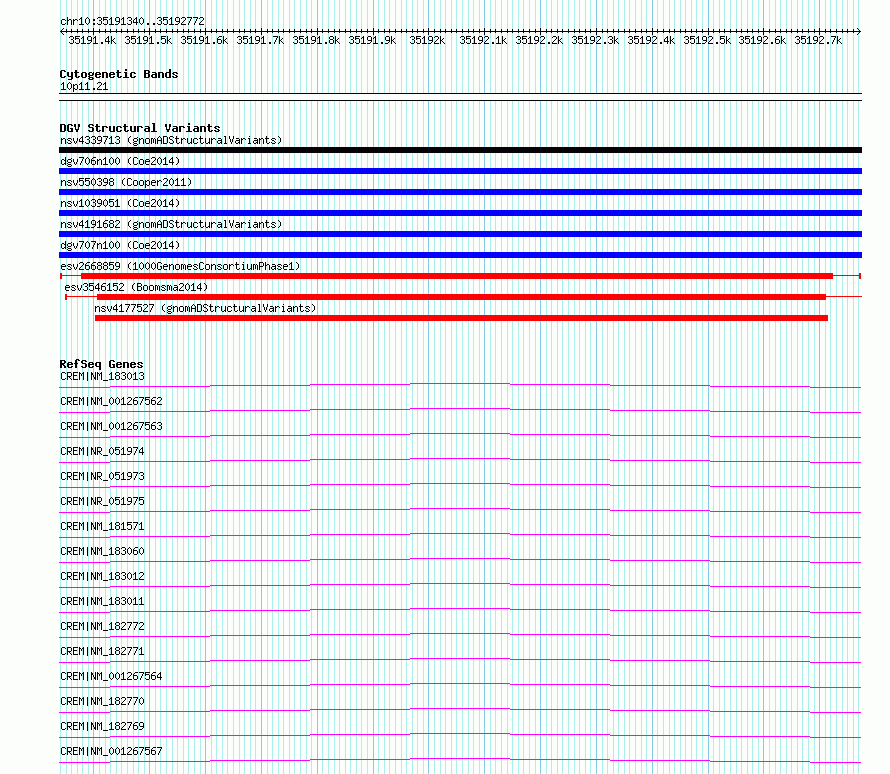Select the blue nsv1039051 variant bar

[x=460, y=213]
